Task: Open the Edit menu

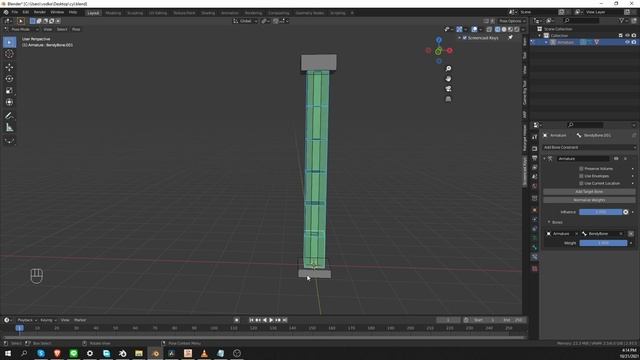Action: (26, 13)
